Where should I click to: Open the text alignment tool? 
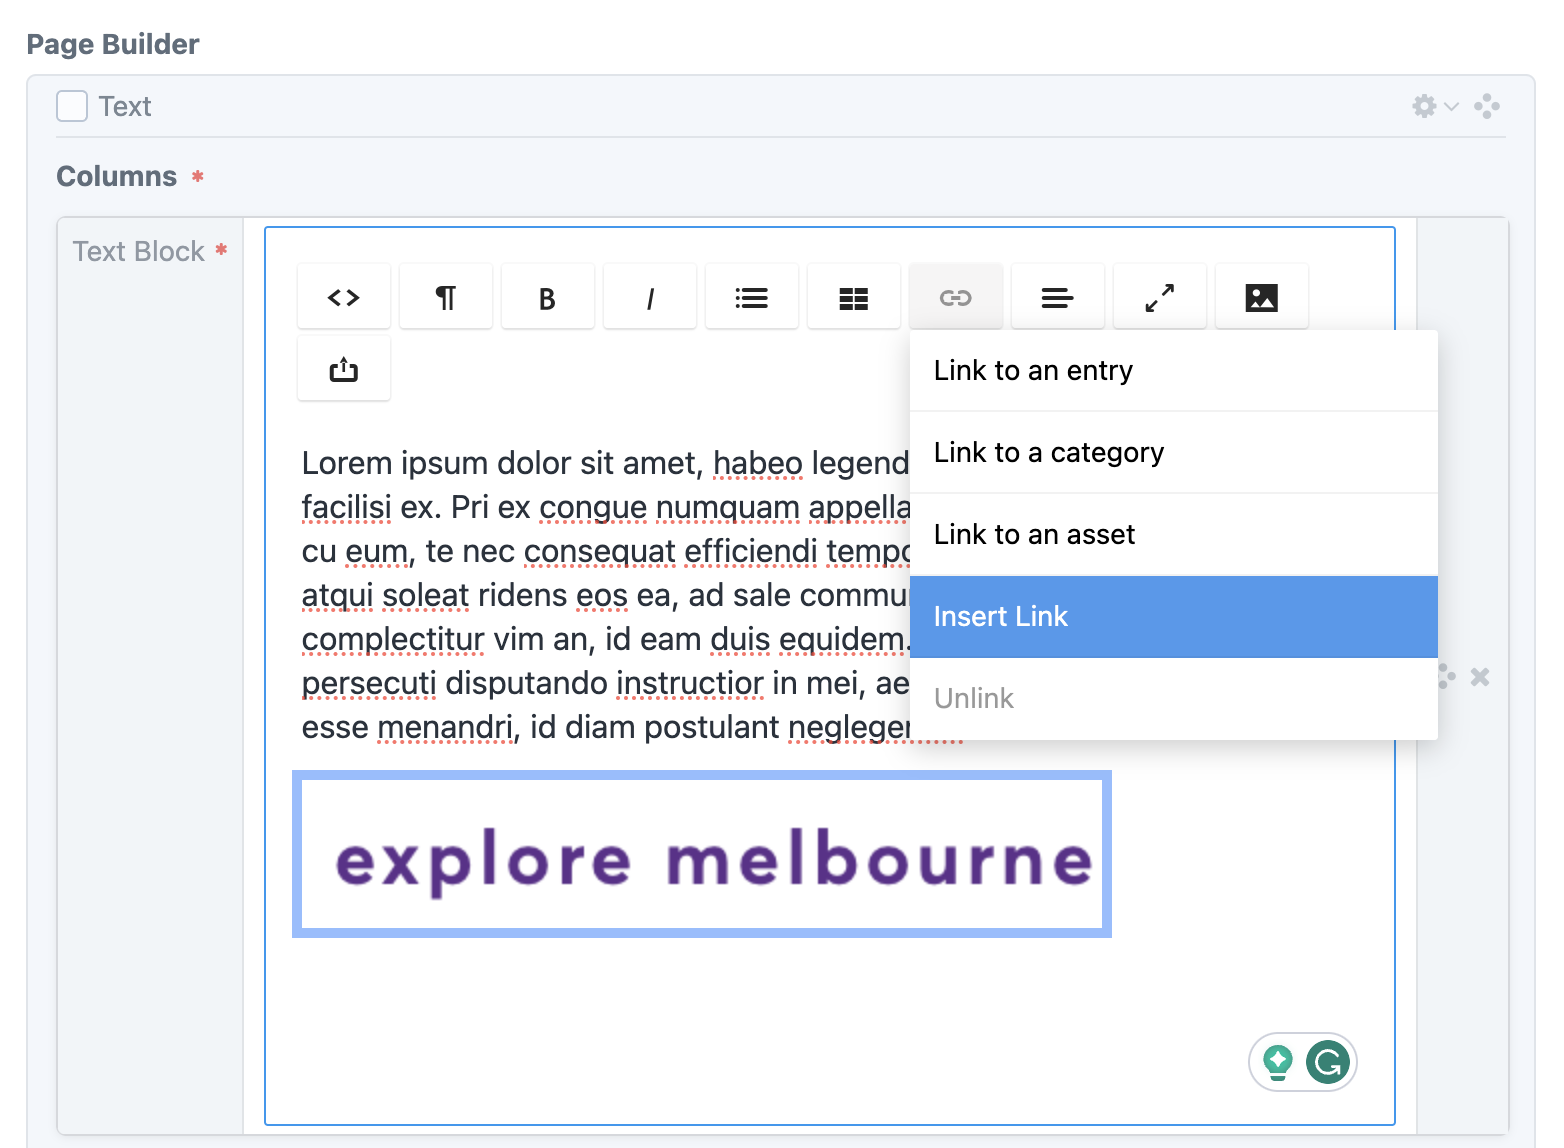(1058, 297)
